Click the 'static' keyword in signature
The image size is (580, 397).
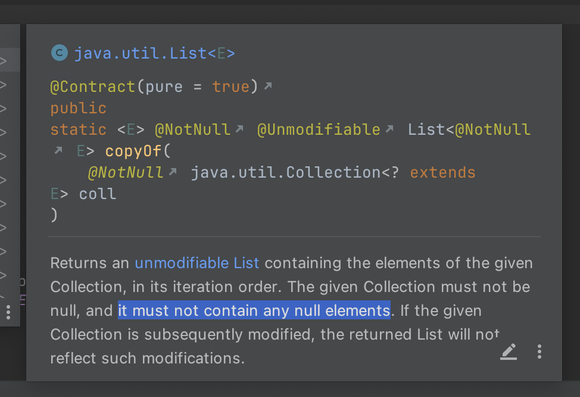pyautogui.click(x=78, y=130)
